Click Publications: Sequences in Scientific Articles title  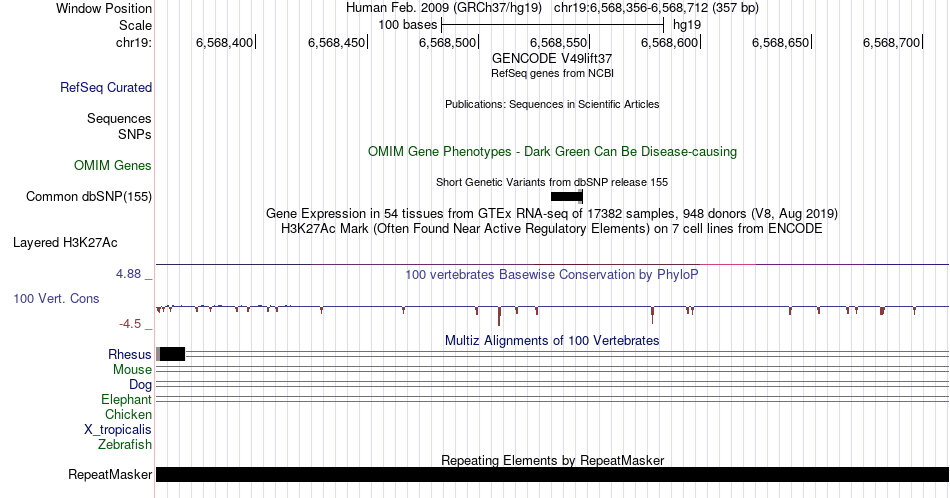552,104
